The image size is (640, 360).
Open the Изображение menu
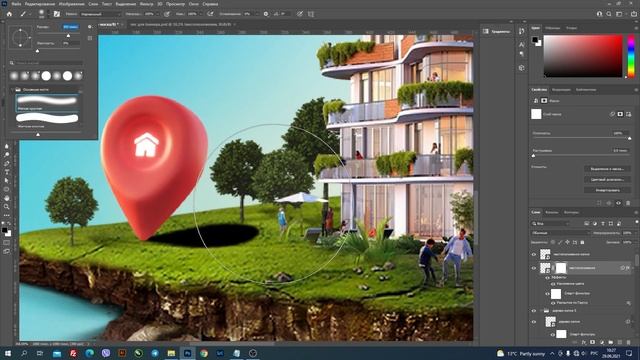pos(71,4)
